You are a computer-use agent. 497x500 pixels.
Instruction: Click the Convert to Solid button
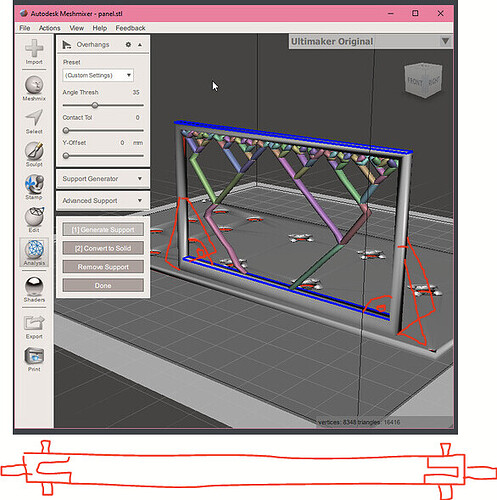point(103,248)
